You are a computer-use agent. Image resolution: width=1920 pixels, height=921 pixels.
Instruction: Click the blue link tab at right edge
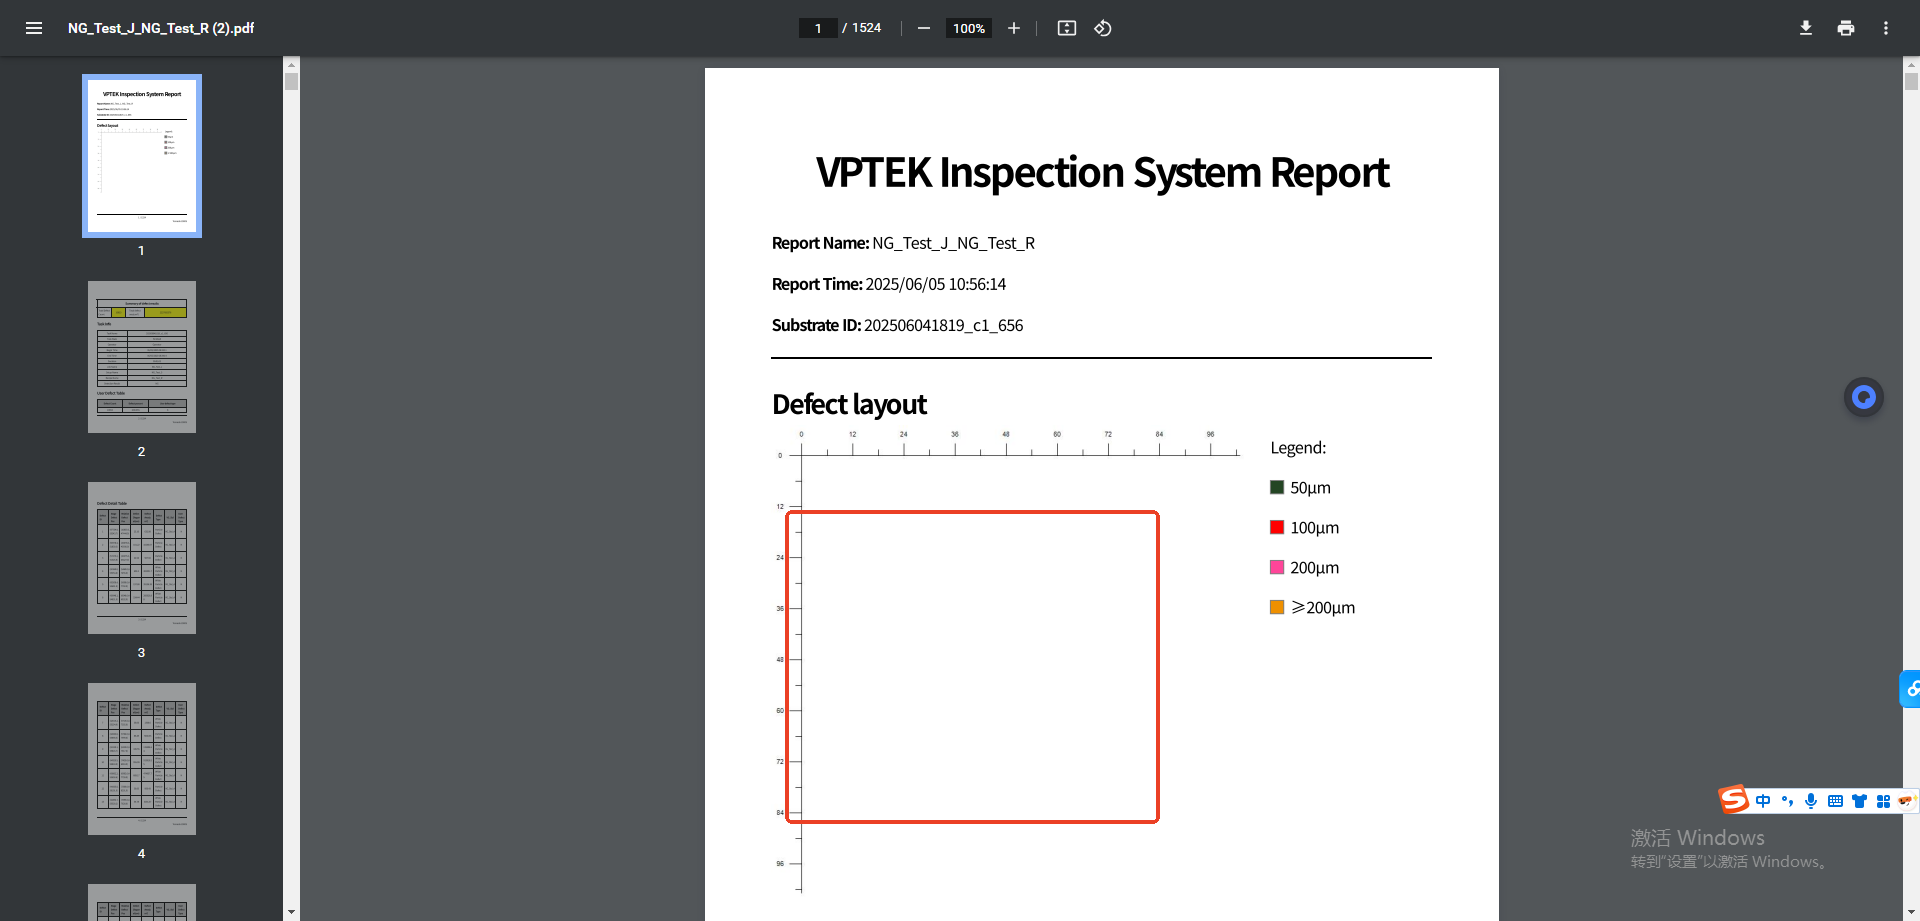1910,689
